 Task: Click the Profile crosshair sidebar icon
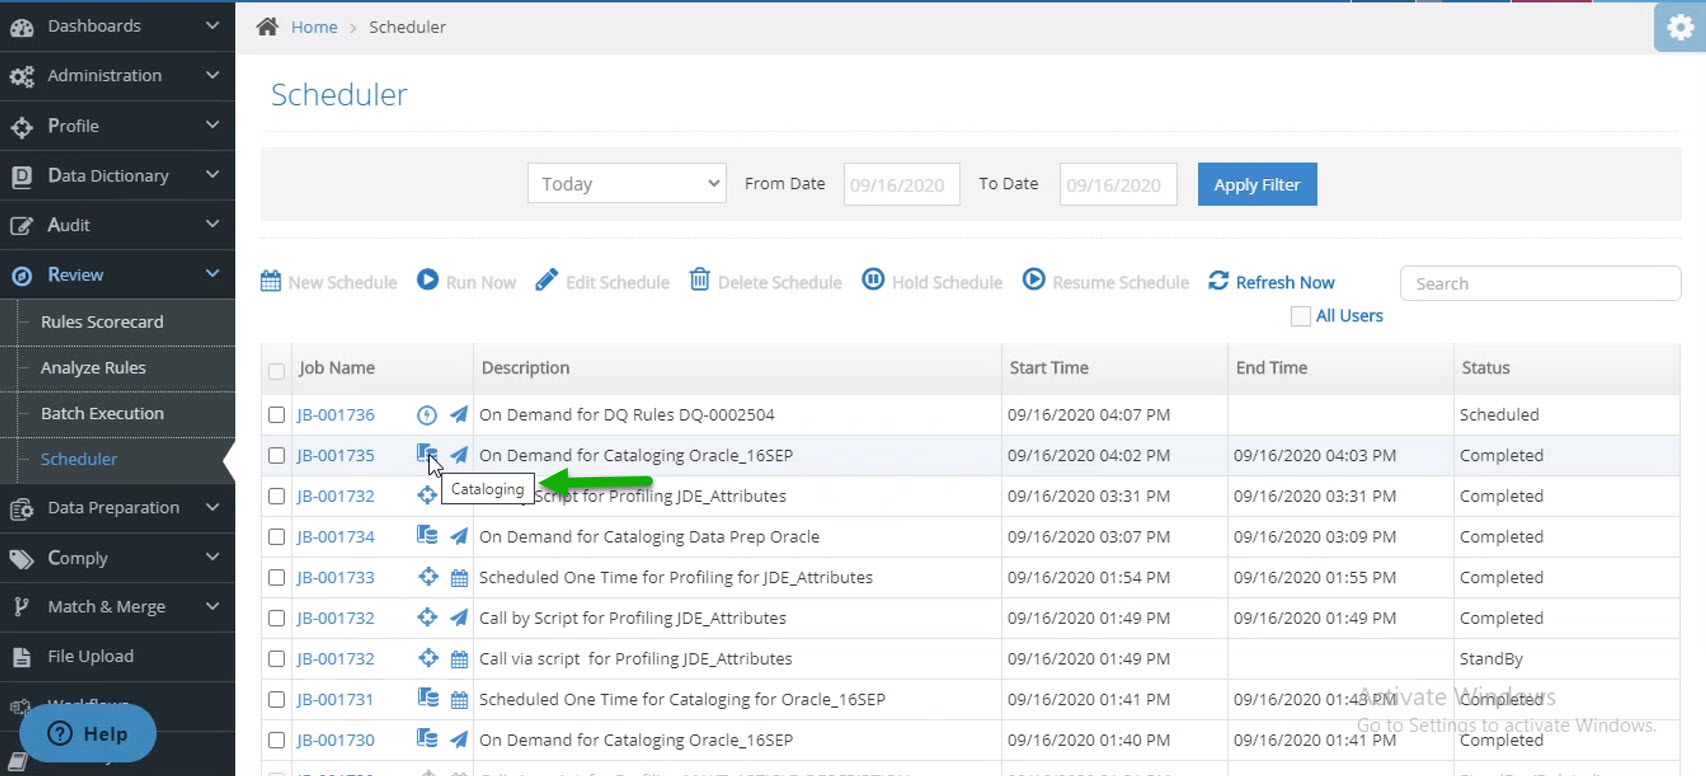pyautogui.click(x=22, y=127)
